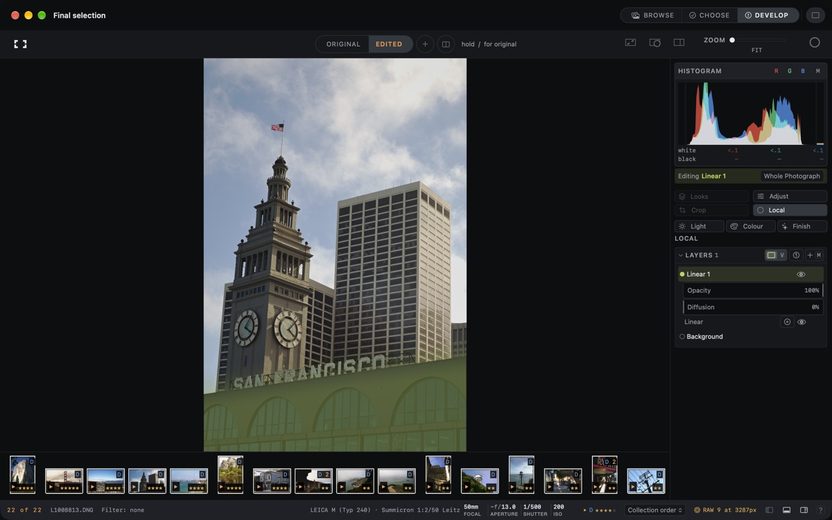832x520 pixels.
Task: Select Golden Gate bridge thumbnail in filmstrip
Action: (64, 481)
